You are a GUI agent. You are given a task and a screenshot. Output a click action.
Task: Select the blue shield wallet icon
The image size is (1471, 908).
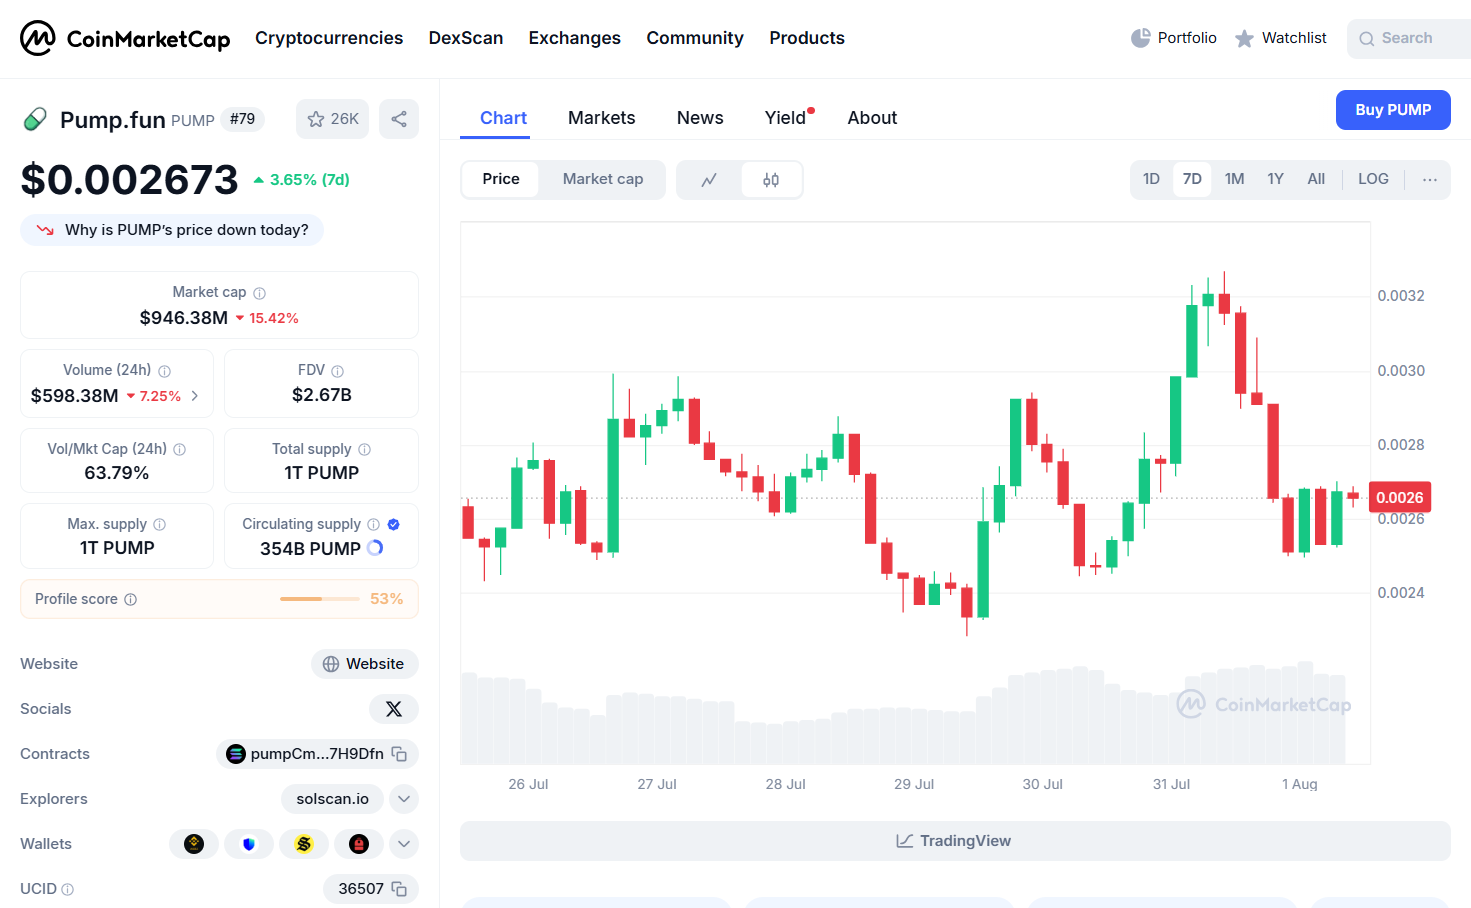pos(249,844)
